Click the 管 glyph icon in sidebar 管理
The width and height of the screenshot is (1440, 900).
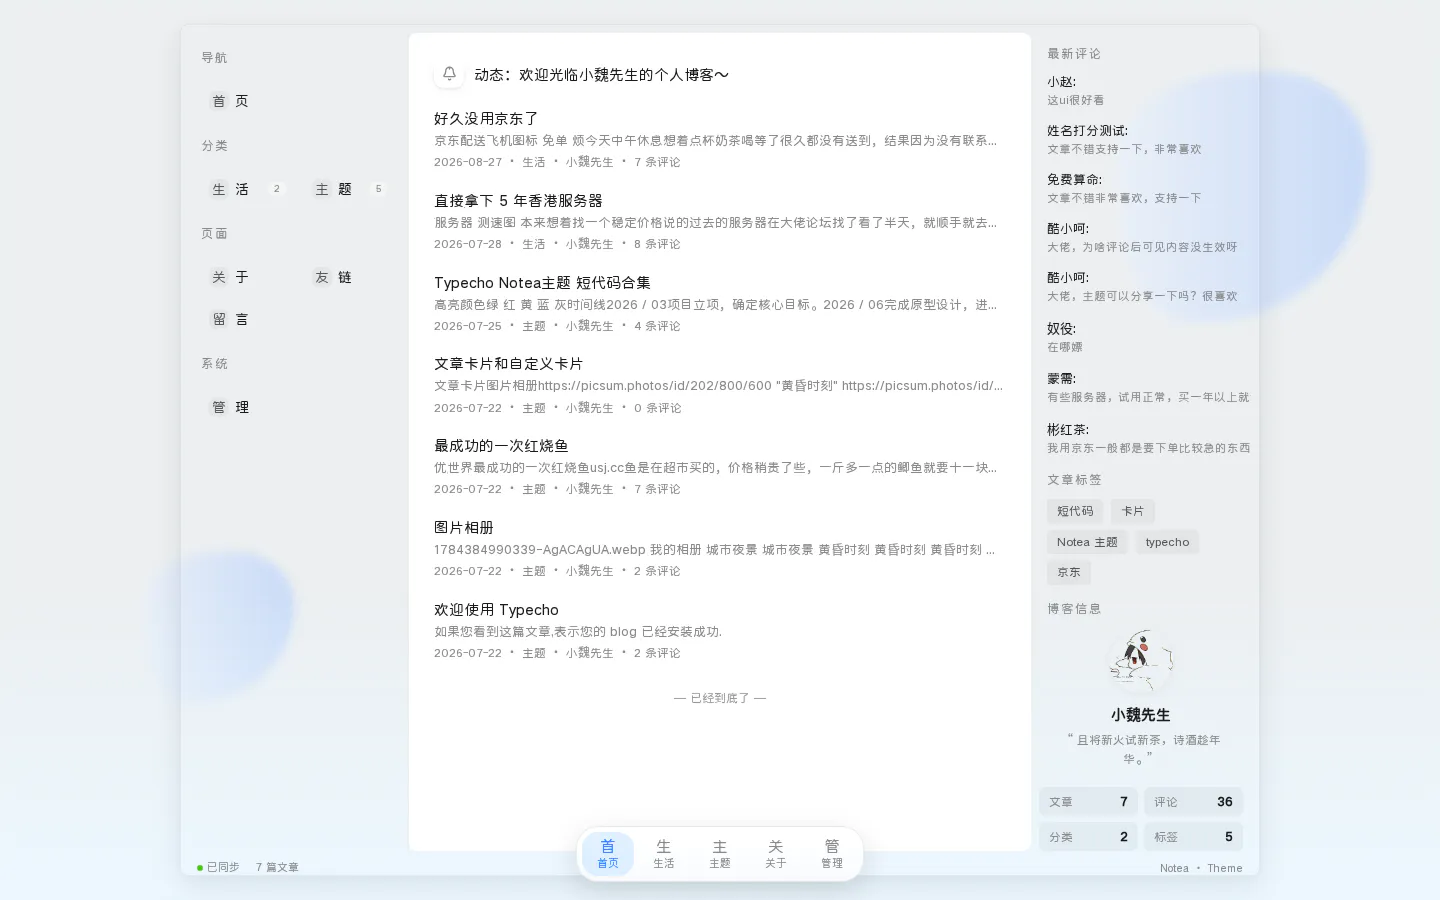coord(219,407)
